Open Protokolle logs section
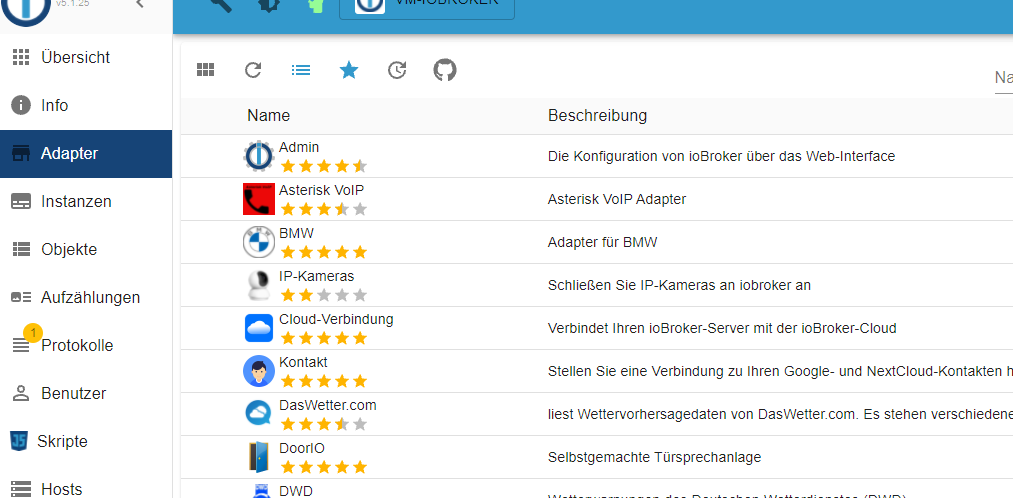 (x=86, y=346)
